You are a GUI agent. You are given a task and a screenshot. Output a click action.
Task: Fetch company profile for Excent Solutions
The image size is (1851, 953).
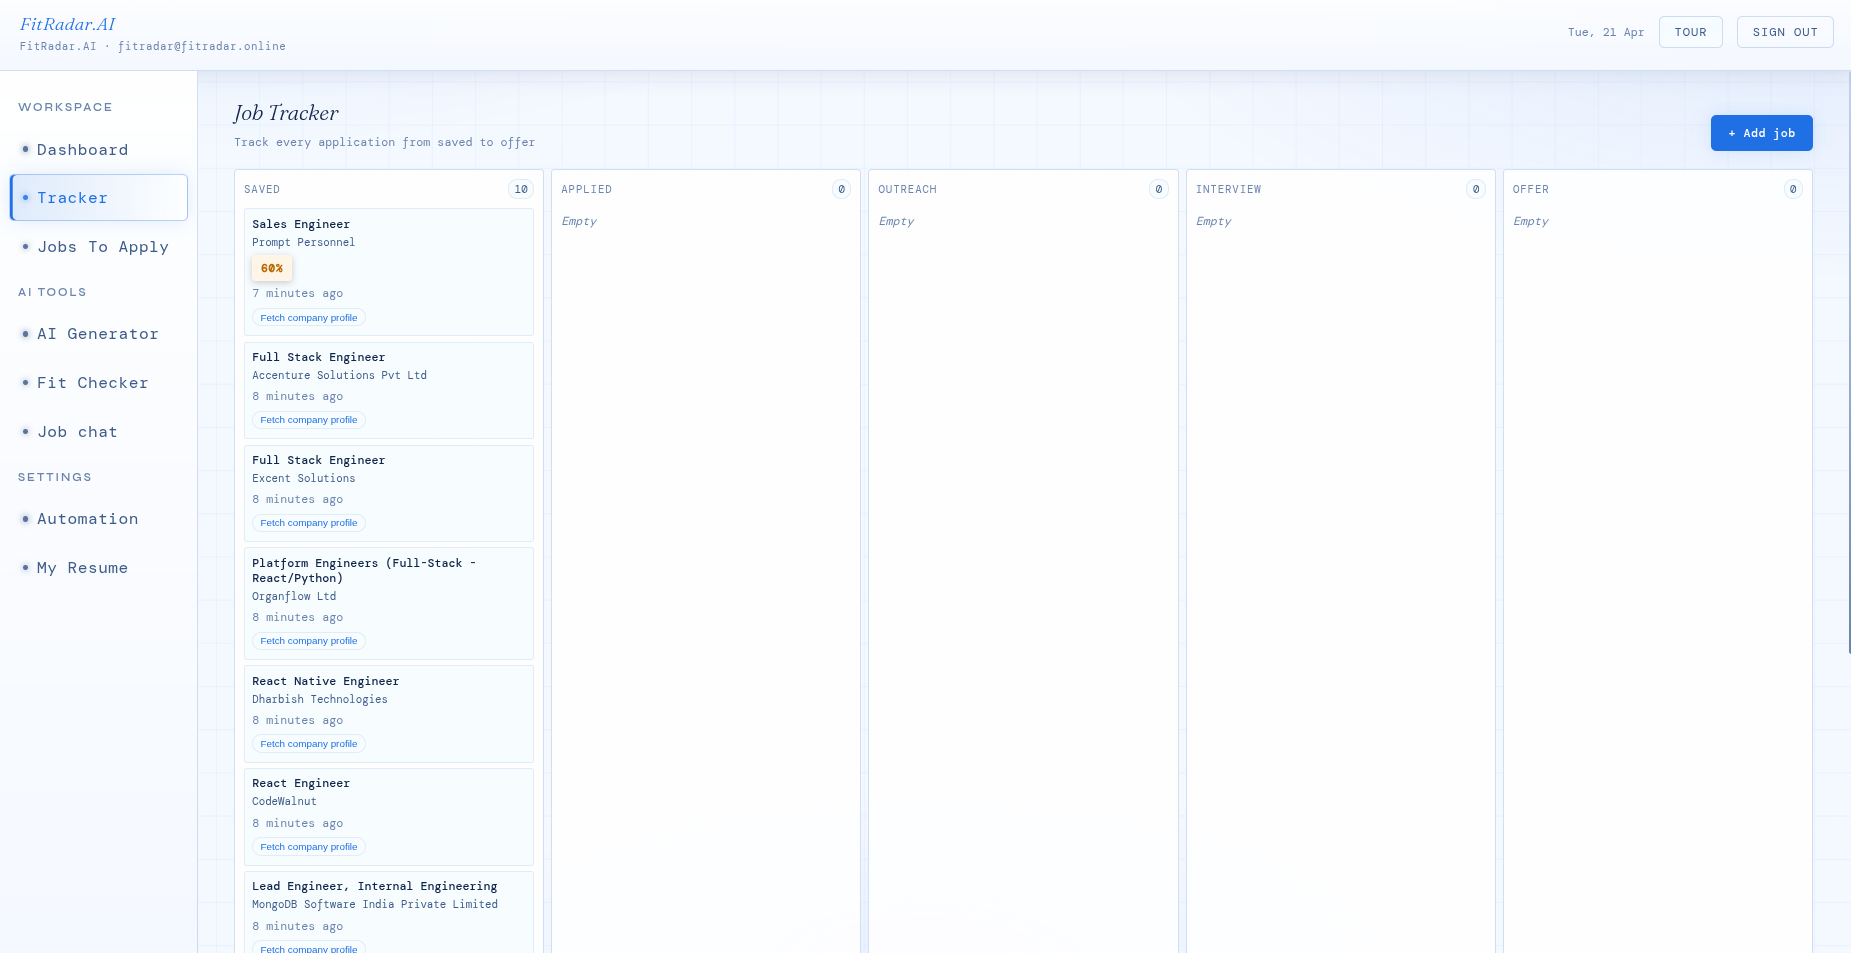[x=309, y=523]
